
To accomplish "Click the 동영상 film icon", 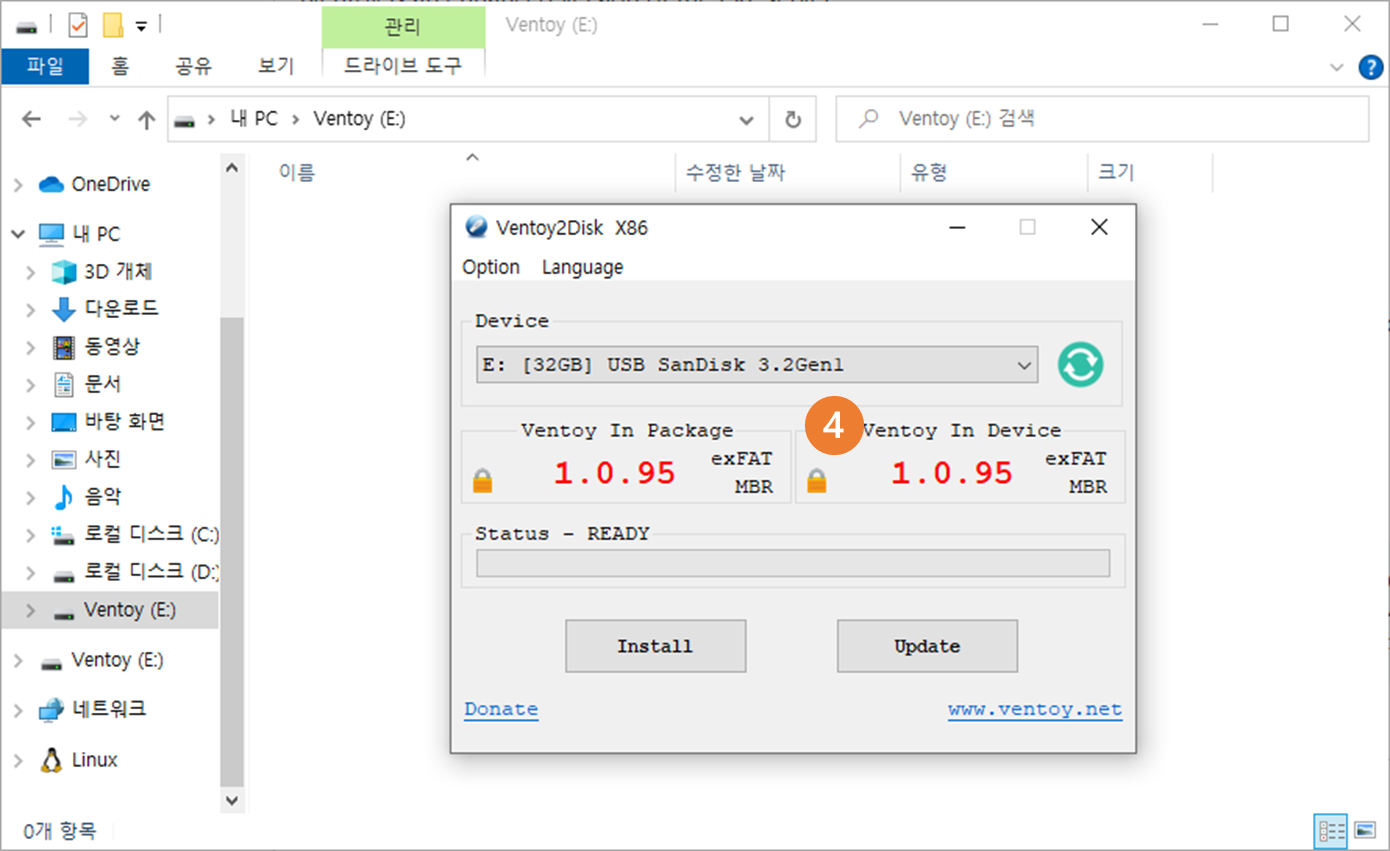I will tap(64, 346).
